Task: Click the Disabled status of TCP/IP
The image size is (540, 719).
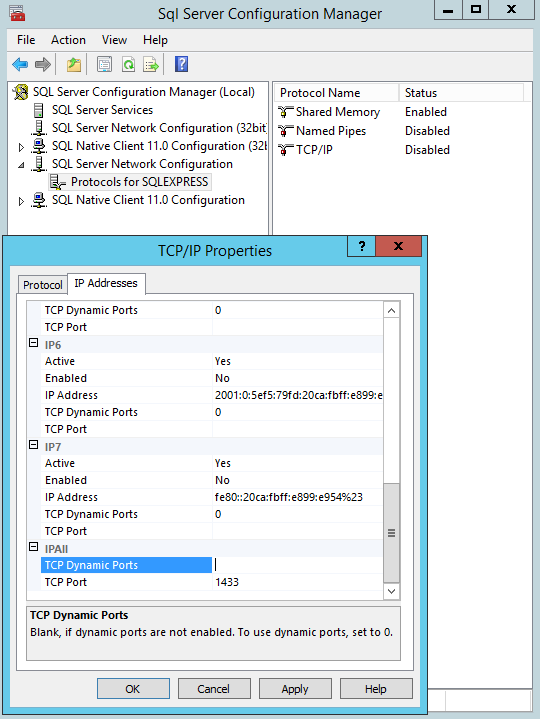Action: coord(427,150)
